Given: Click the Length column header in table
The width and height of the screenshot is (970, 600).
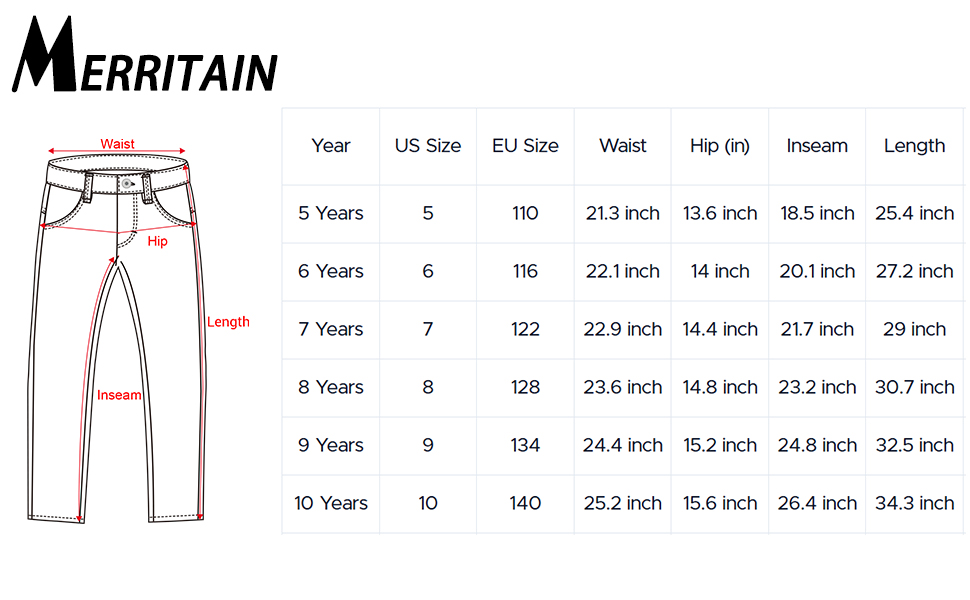Looking at the screenshot, I should coord(914,146).
